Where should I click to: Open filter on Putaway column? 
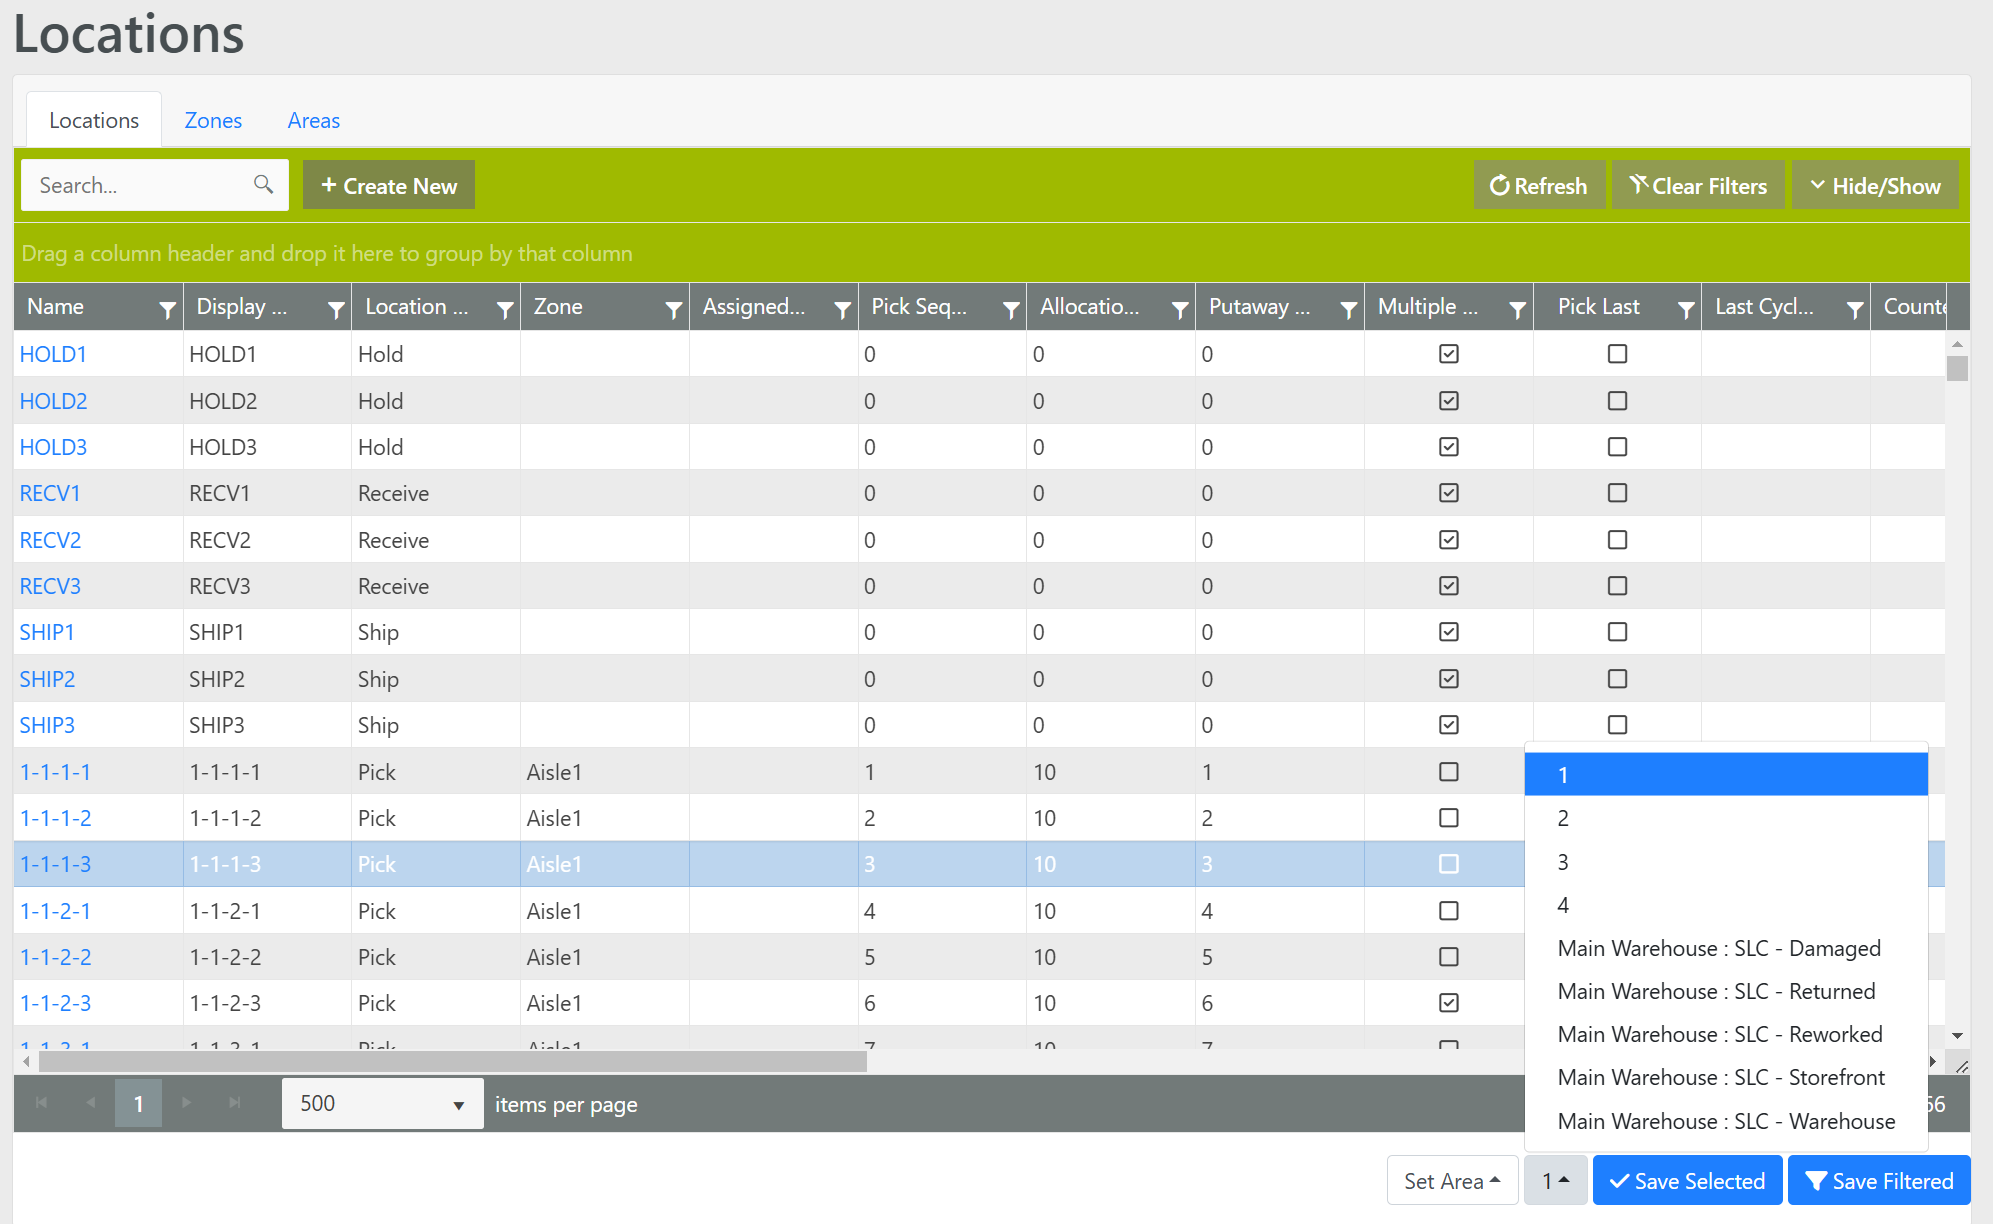click(1348, 310)
